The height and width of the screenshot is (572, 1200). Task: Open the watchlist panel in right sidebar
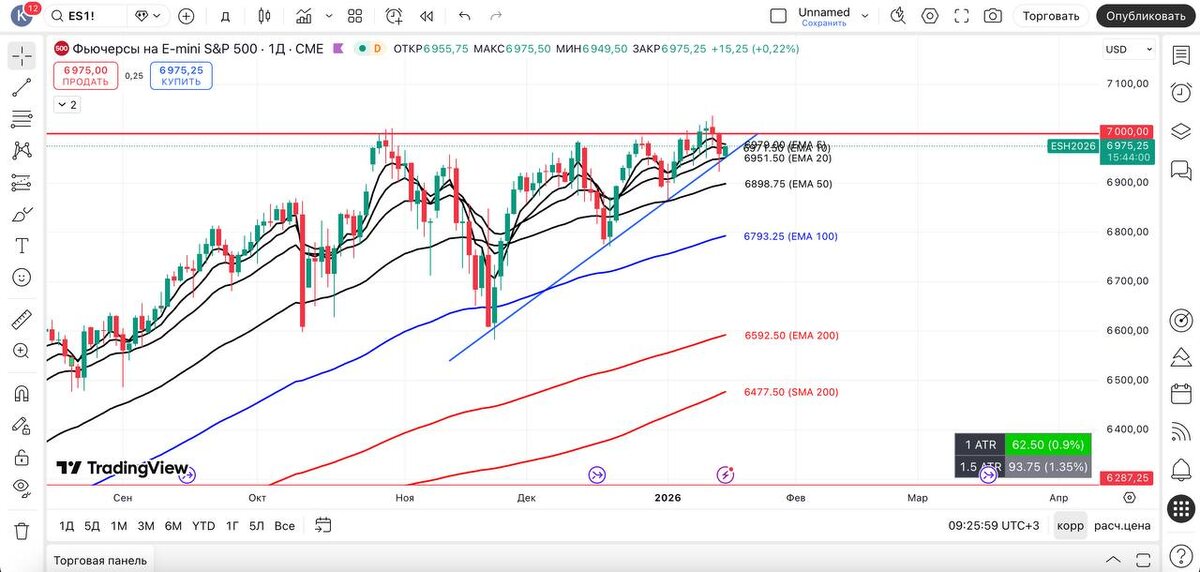(x=1181, y=56)
